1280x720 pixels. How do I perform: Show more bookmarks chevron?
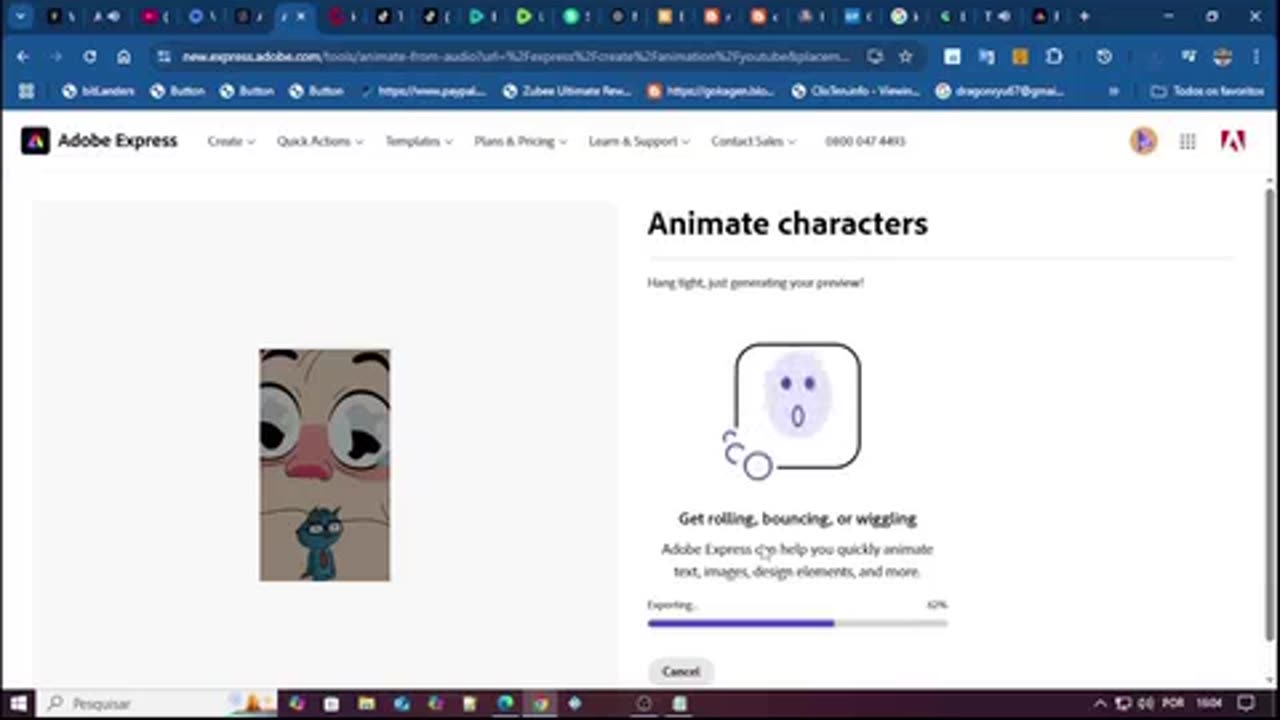point(1113,91)
